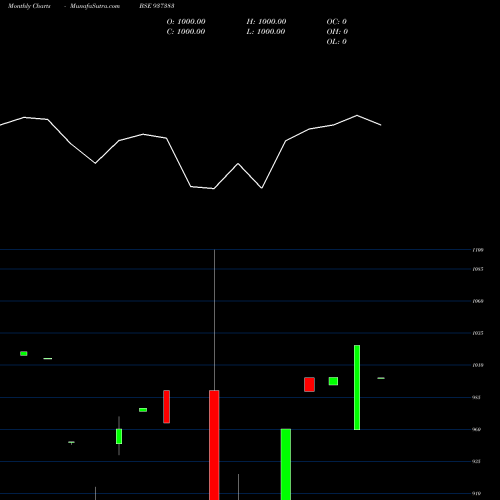Click the 910 price axis label
Viewport: 500px width, 500px height.
477,493
